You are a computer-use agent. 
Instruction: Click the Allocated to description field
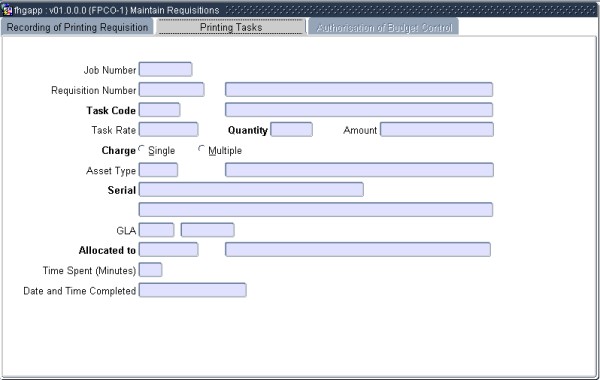[x=358, y=250]
